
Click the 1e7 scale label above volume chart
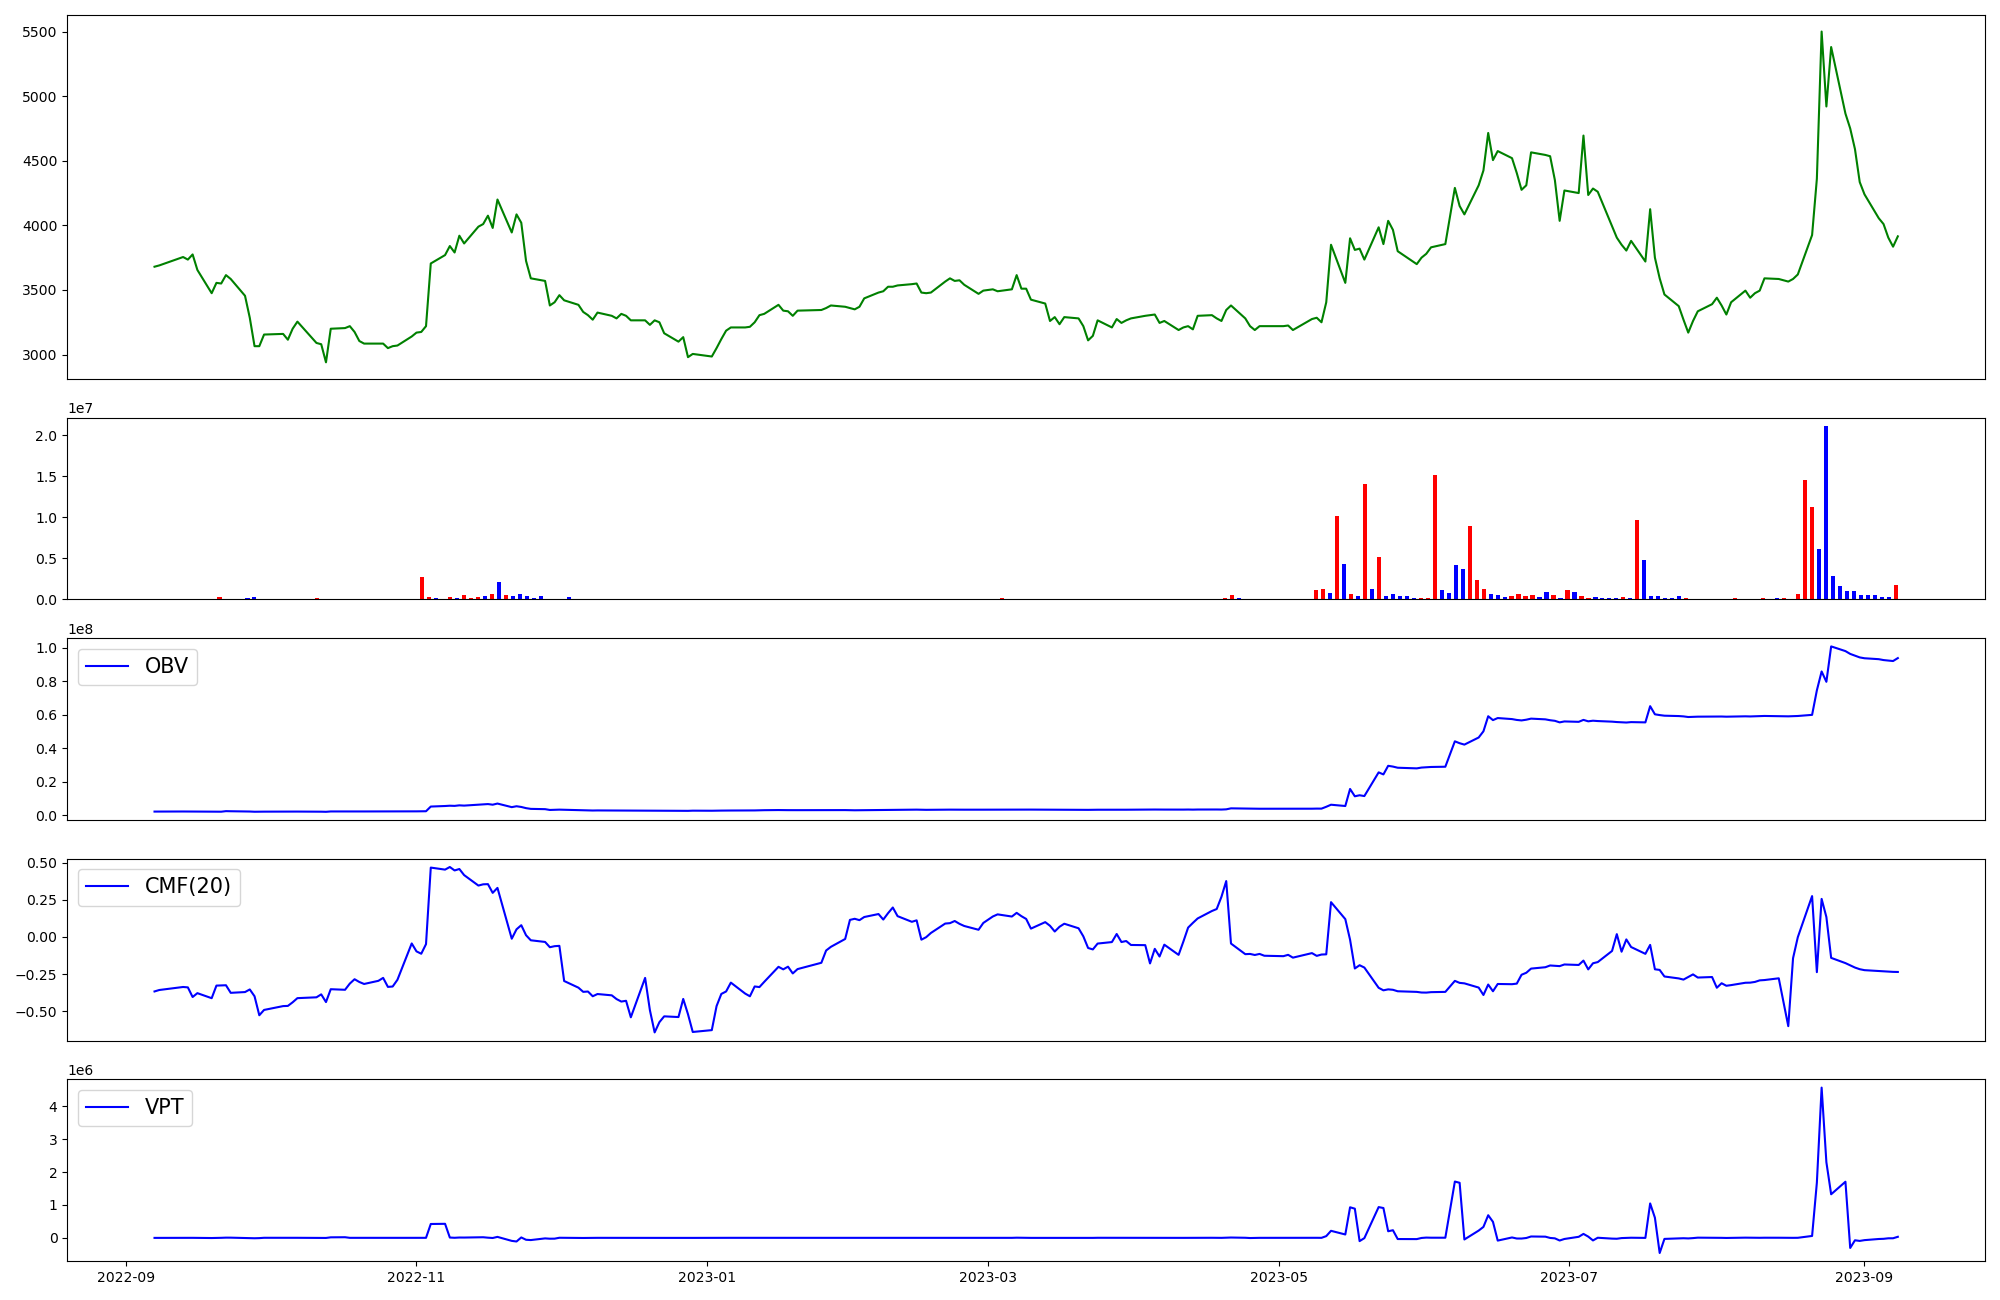pyautogui.click(x=81, y=409)
